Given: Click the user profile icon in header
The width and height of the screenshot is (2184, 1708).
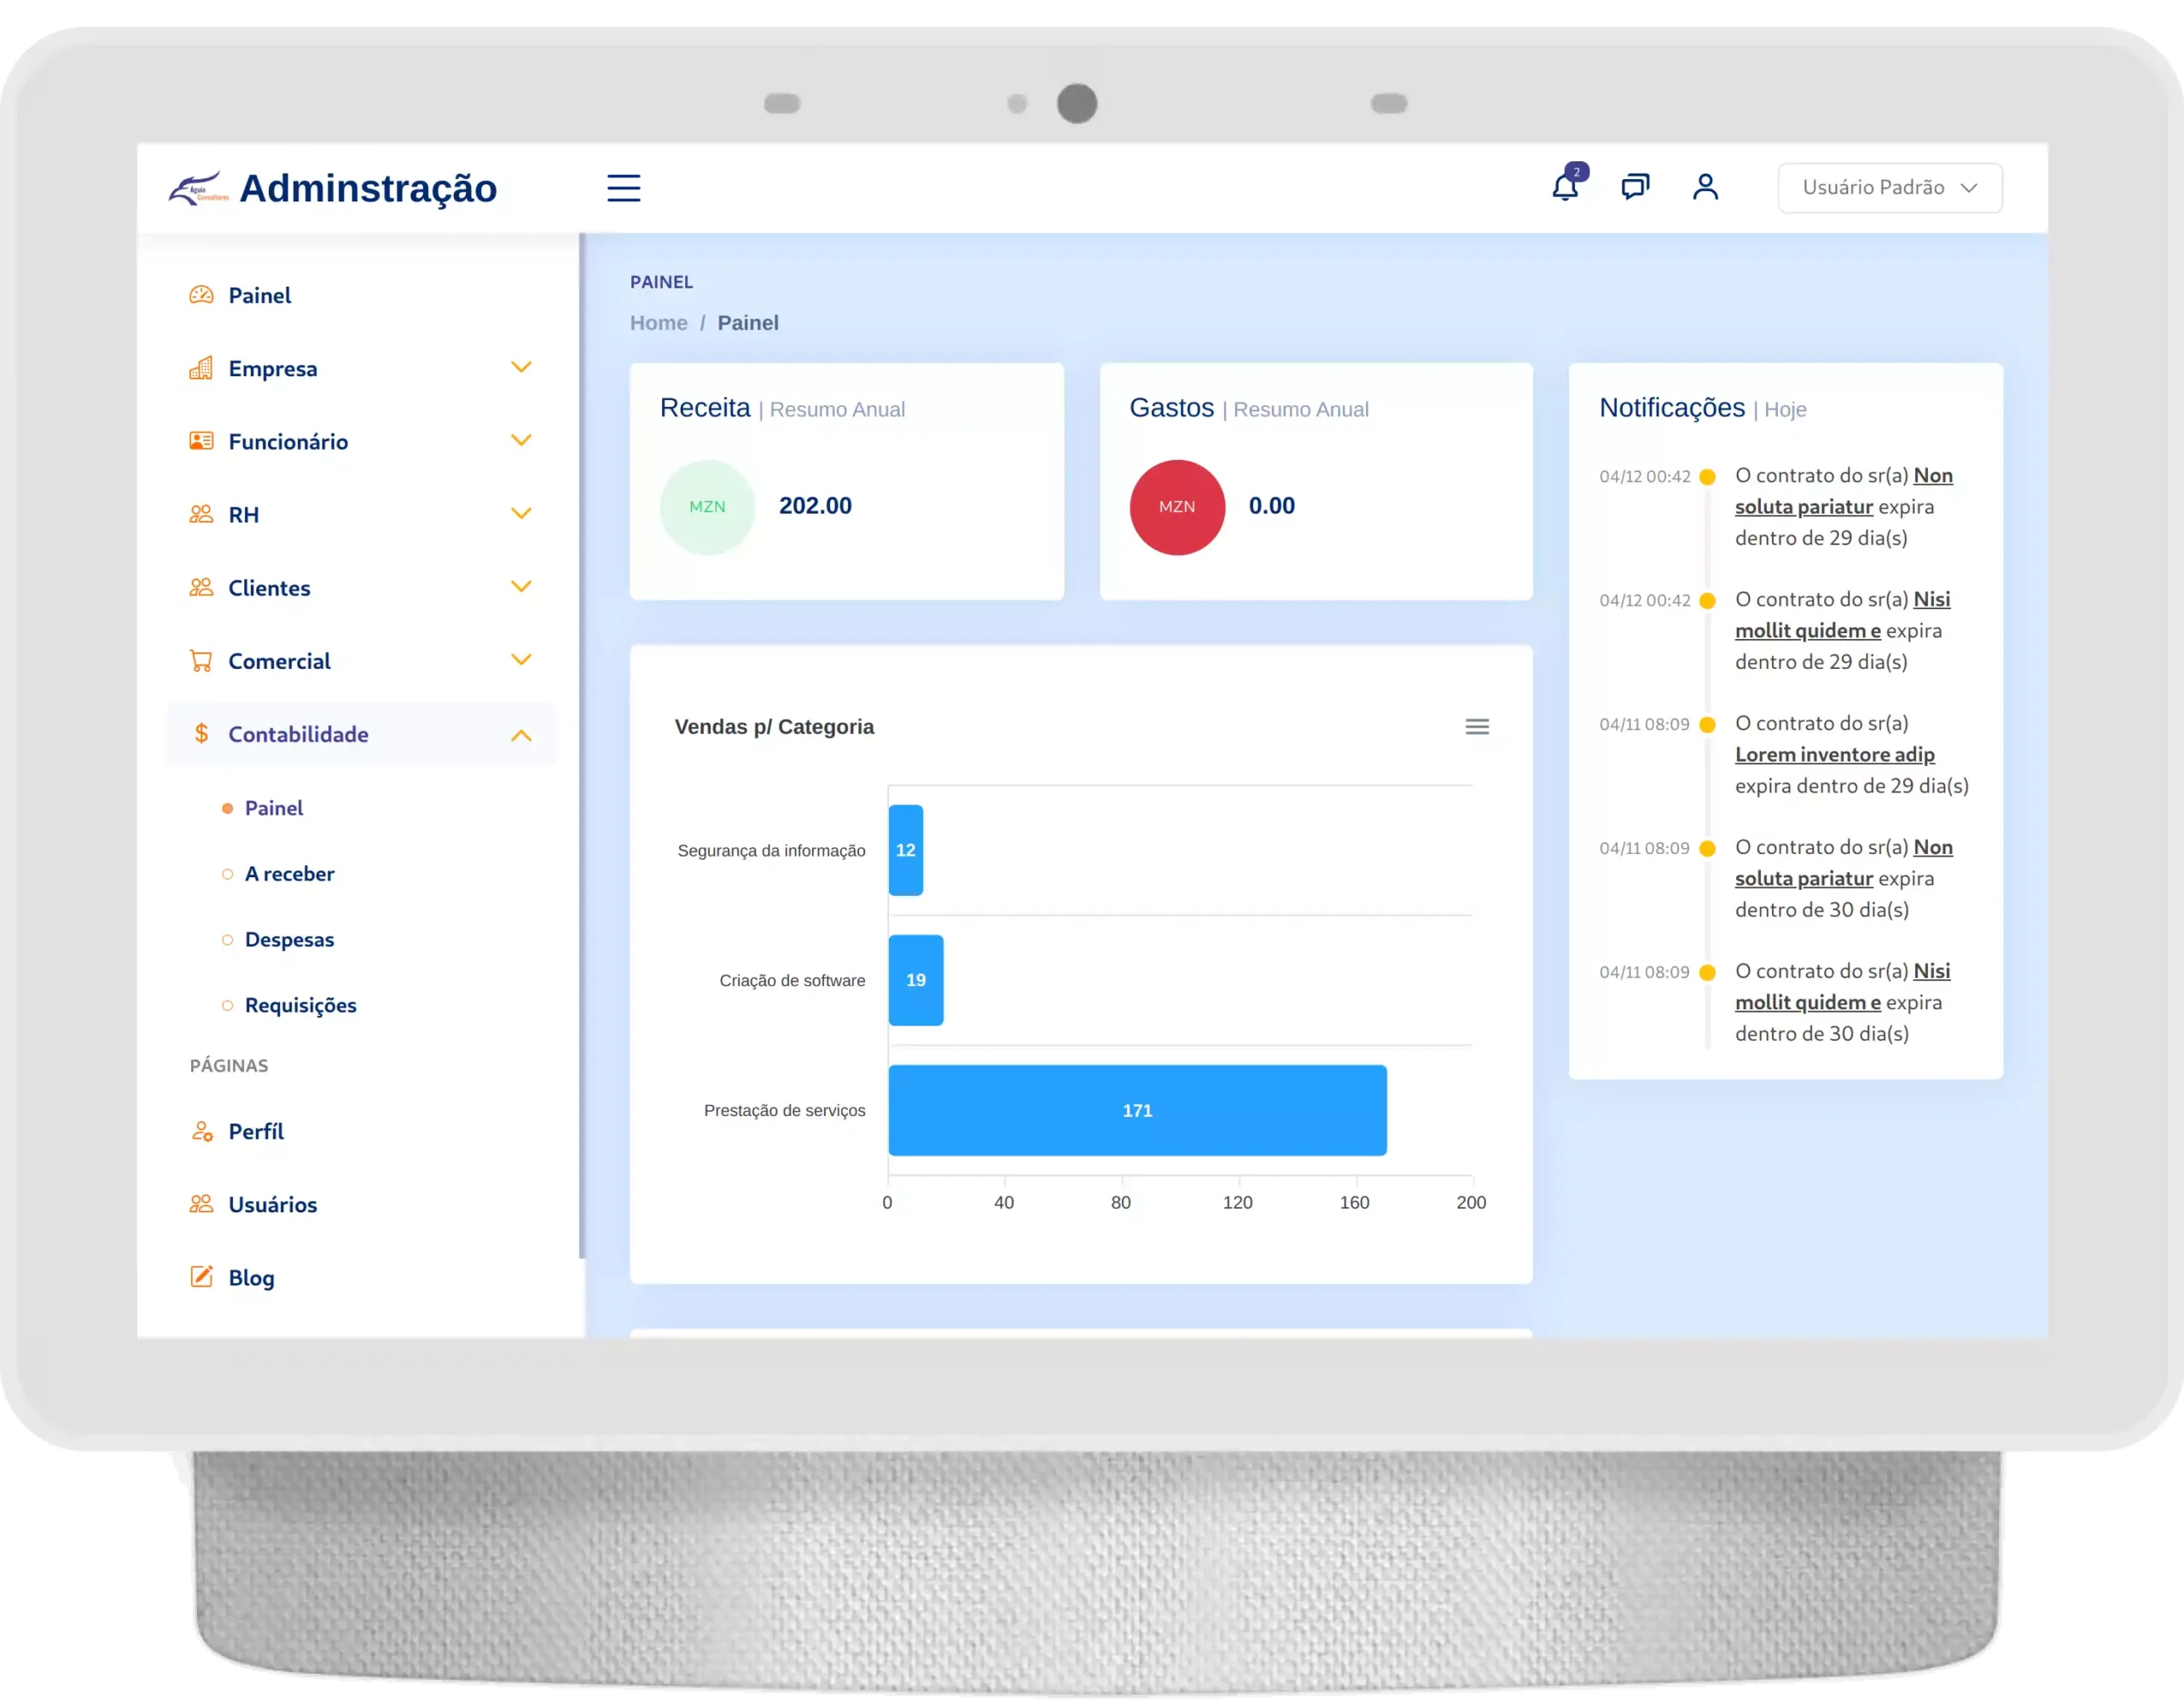Looking at the screenshot, I should [x=1705, y=187].
